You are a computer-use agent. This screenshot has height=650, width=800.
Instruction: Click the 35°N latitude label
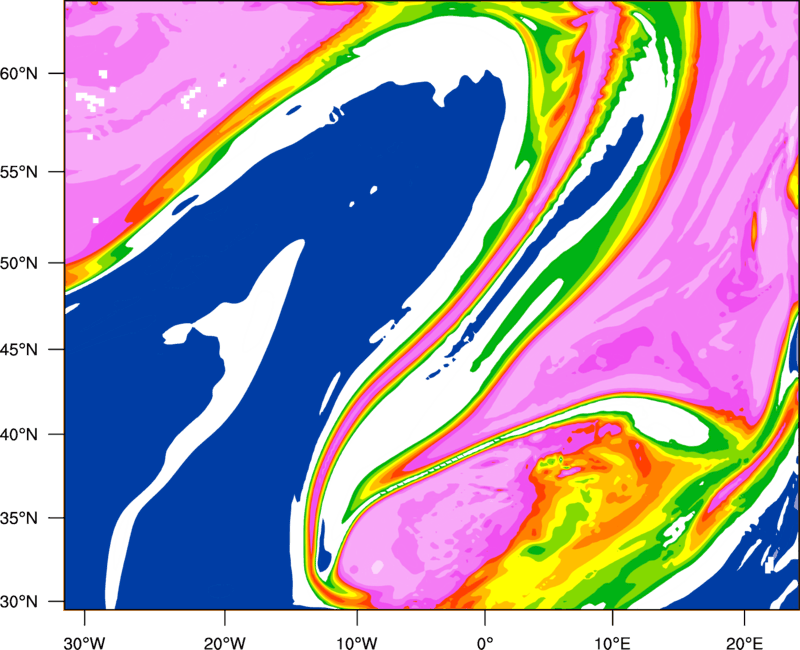pos(19,518)
